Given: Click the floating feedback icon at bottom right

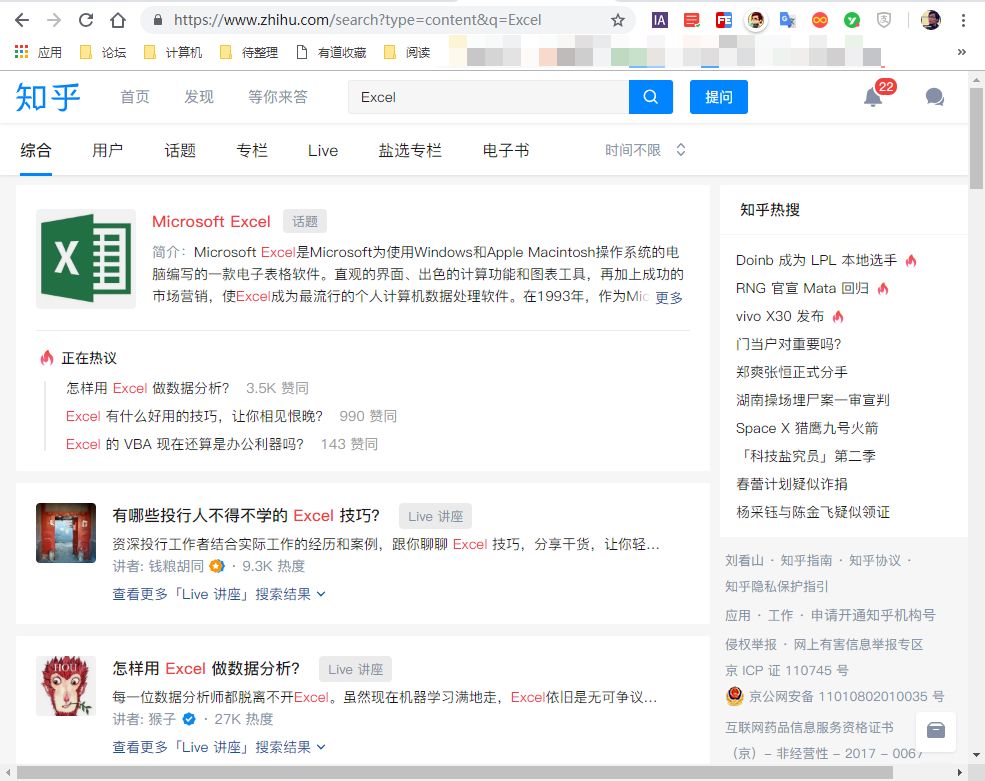Looking at the screenshot, I should point(936,731).
